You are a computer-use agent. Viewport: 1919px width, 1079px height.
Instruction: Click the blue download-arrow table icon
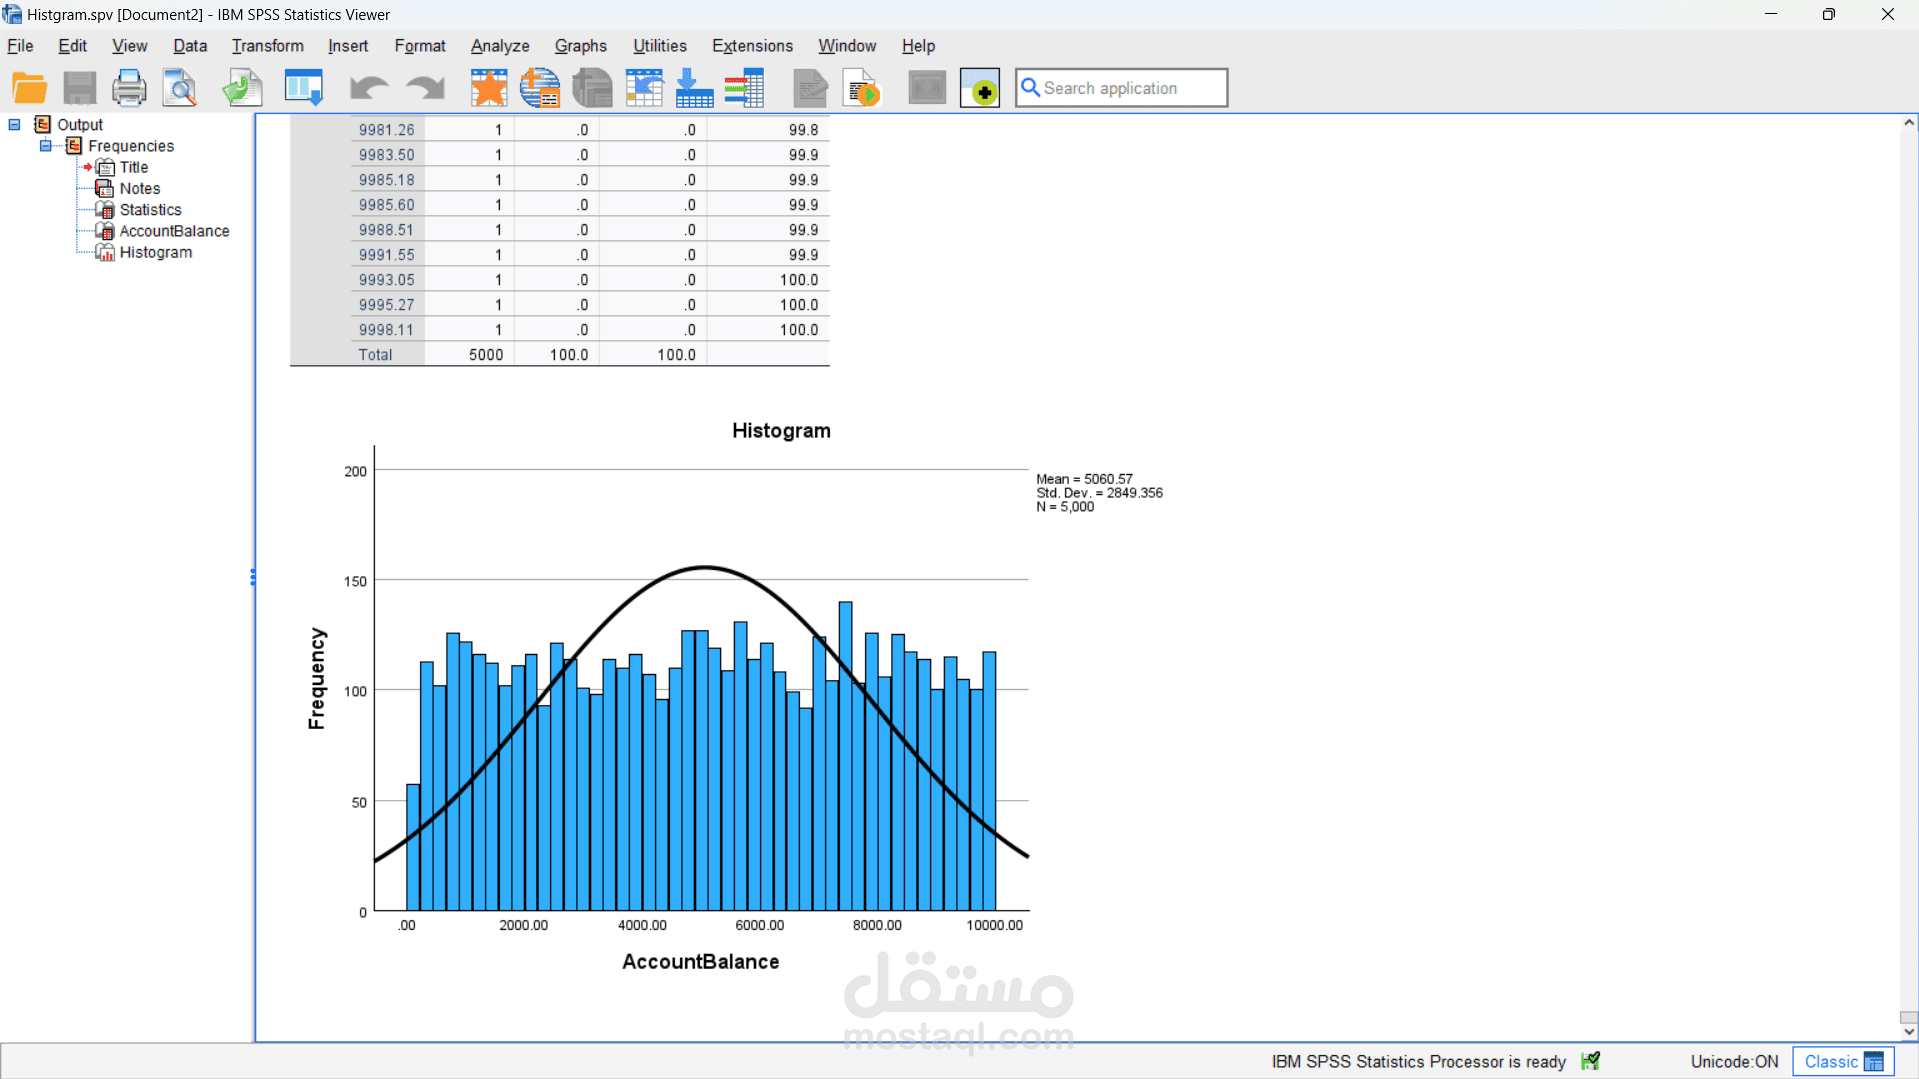point(694,88)
